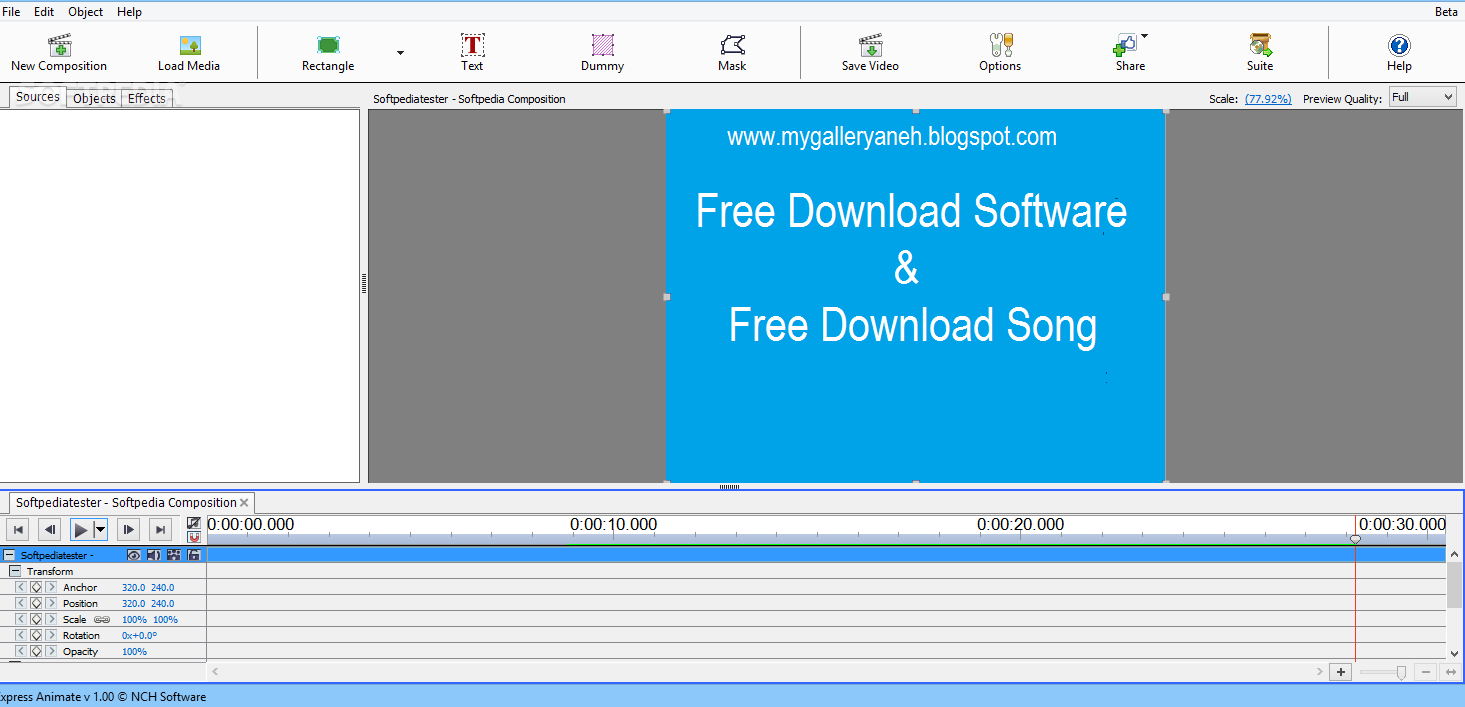This screenshot has width=1465, height=707.
Task: Open Load Media
Action: click(188, 52)
